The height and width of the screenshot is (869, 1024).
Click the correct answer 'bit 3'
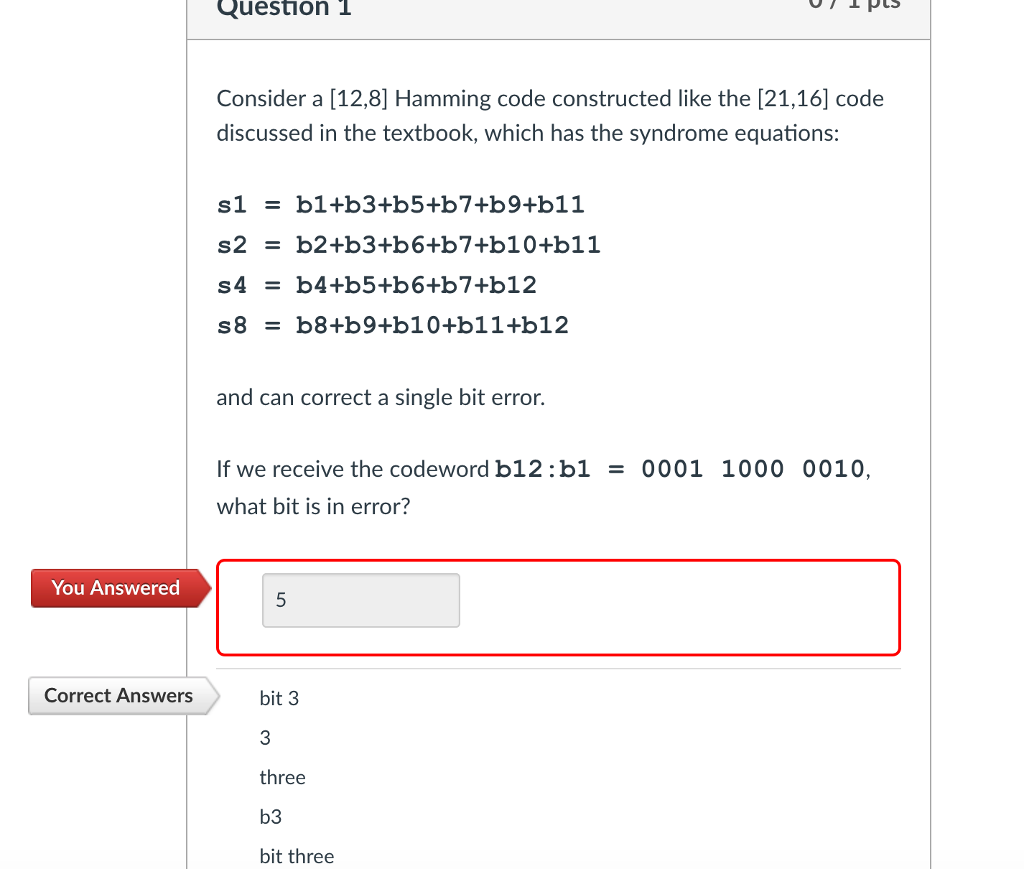pos(279,699)
